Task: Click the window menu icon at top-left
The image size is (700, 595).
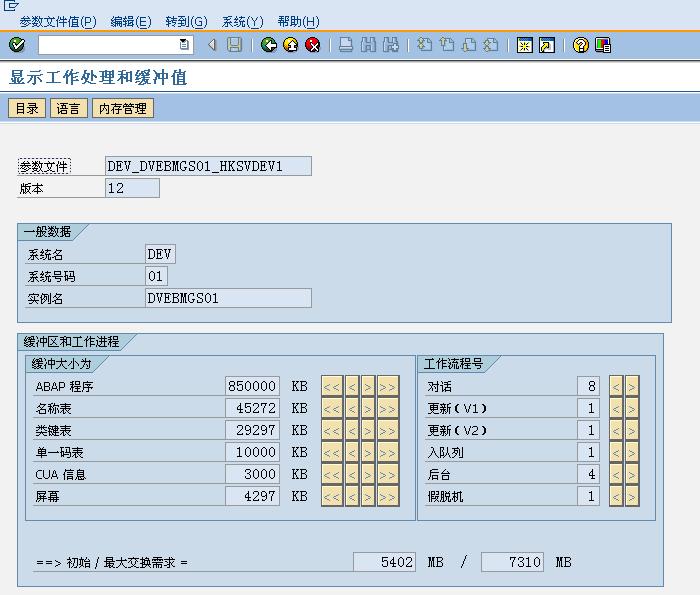Action: pos(11,5)
